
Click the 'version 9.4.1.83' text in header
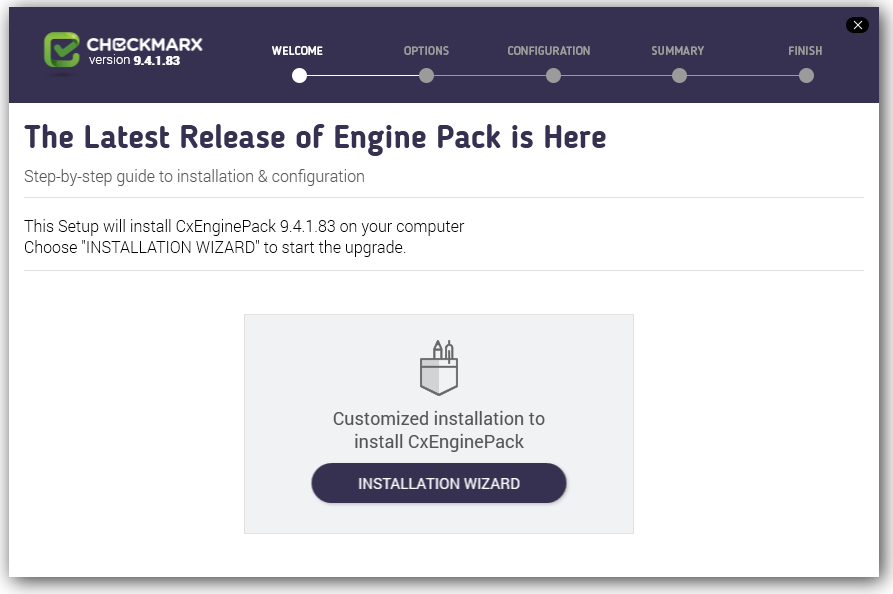(134, 60)
